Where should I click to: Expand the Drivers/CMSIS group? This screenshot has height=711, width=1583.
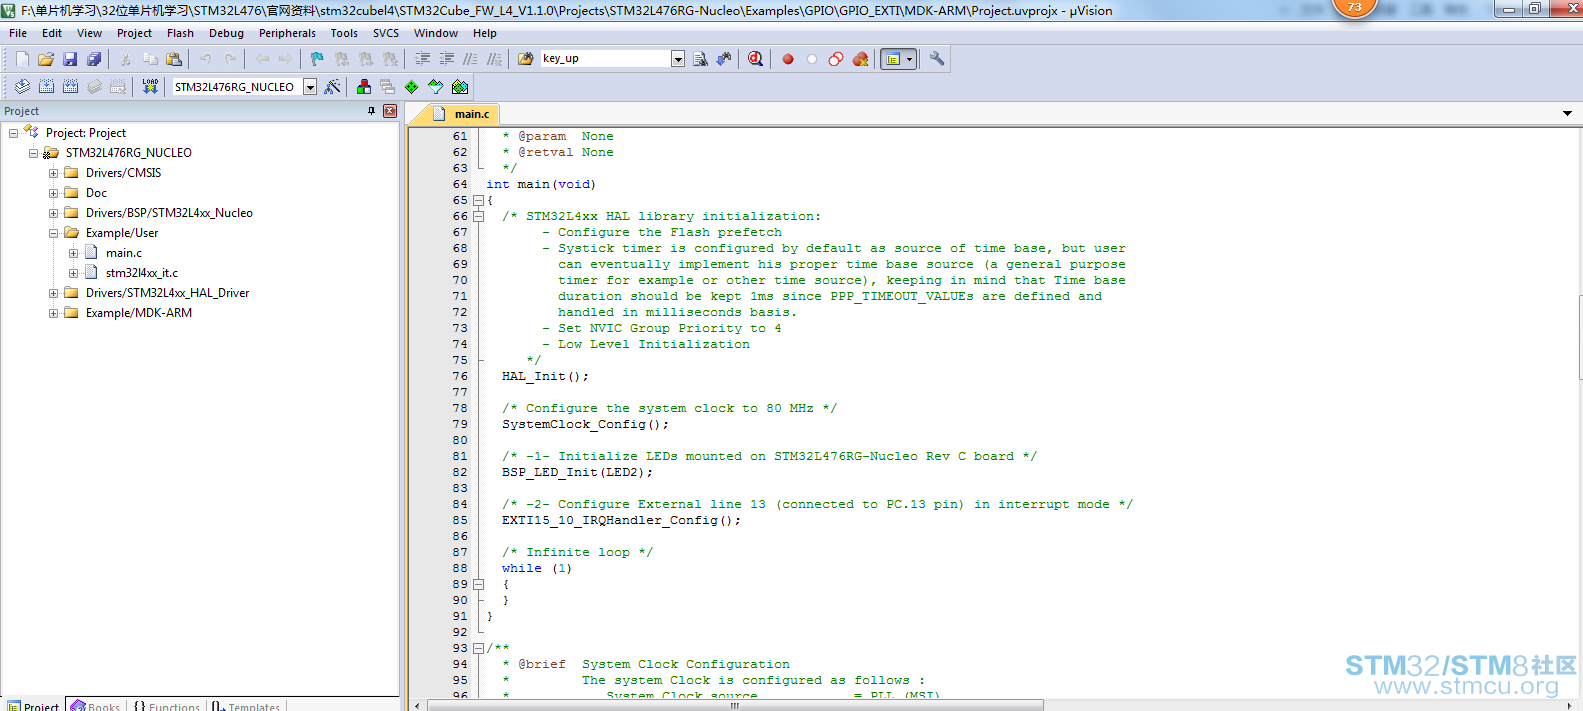coord(54,173)
